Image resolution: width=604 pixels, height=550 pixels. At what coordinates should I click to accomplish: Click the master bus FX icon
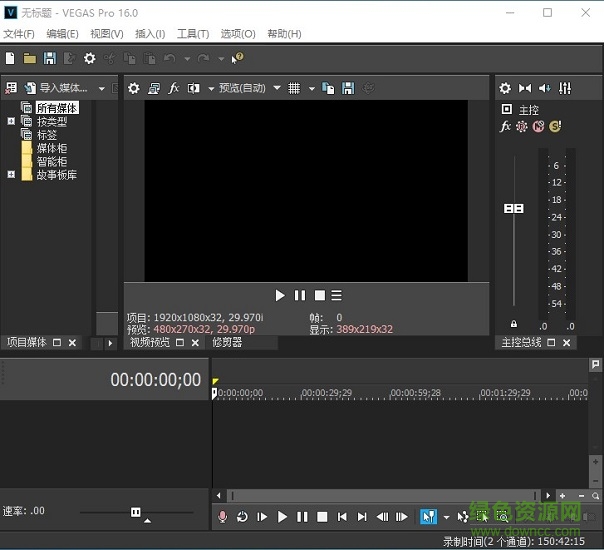point(506,127)
